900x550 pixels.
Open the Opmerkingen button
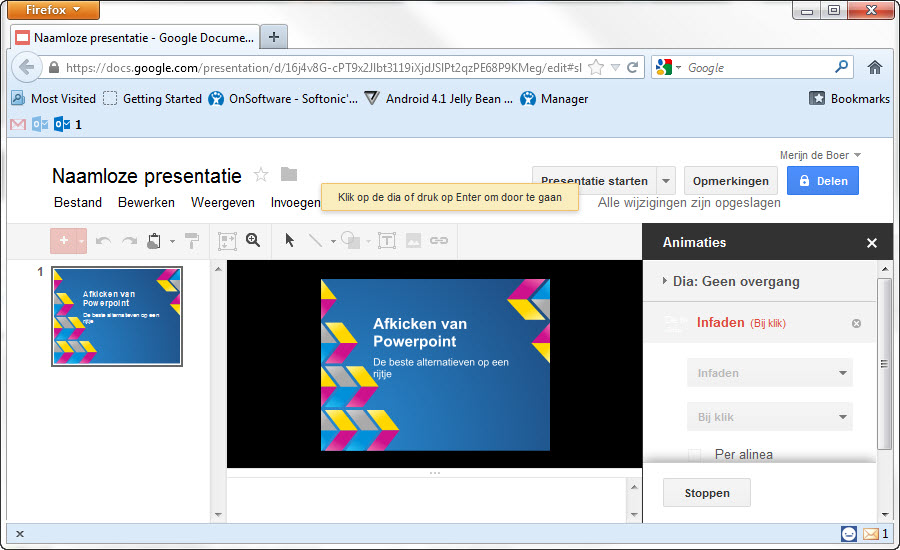click(x=731, y=181)
